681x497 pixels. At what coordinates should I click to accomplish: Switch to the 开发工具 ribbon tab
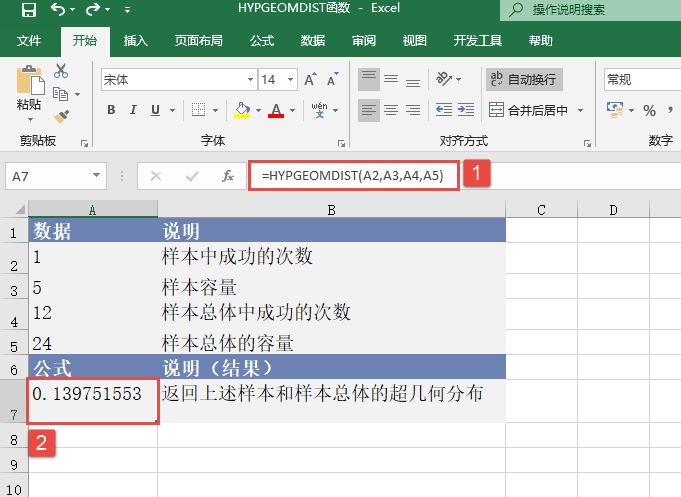click(477, 41)
